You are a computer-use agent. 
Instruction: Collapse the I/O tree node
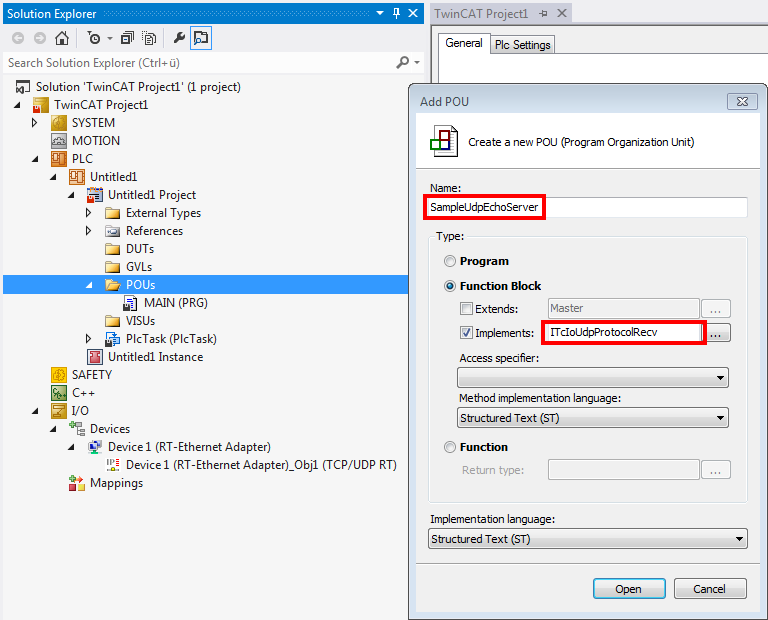point(35,411)
